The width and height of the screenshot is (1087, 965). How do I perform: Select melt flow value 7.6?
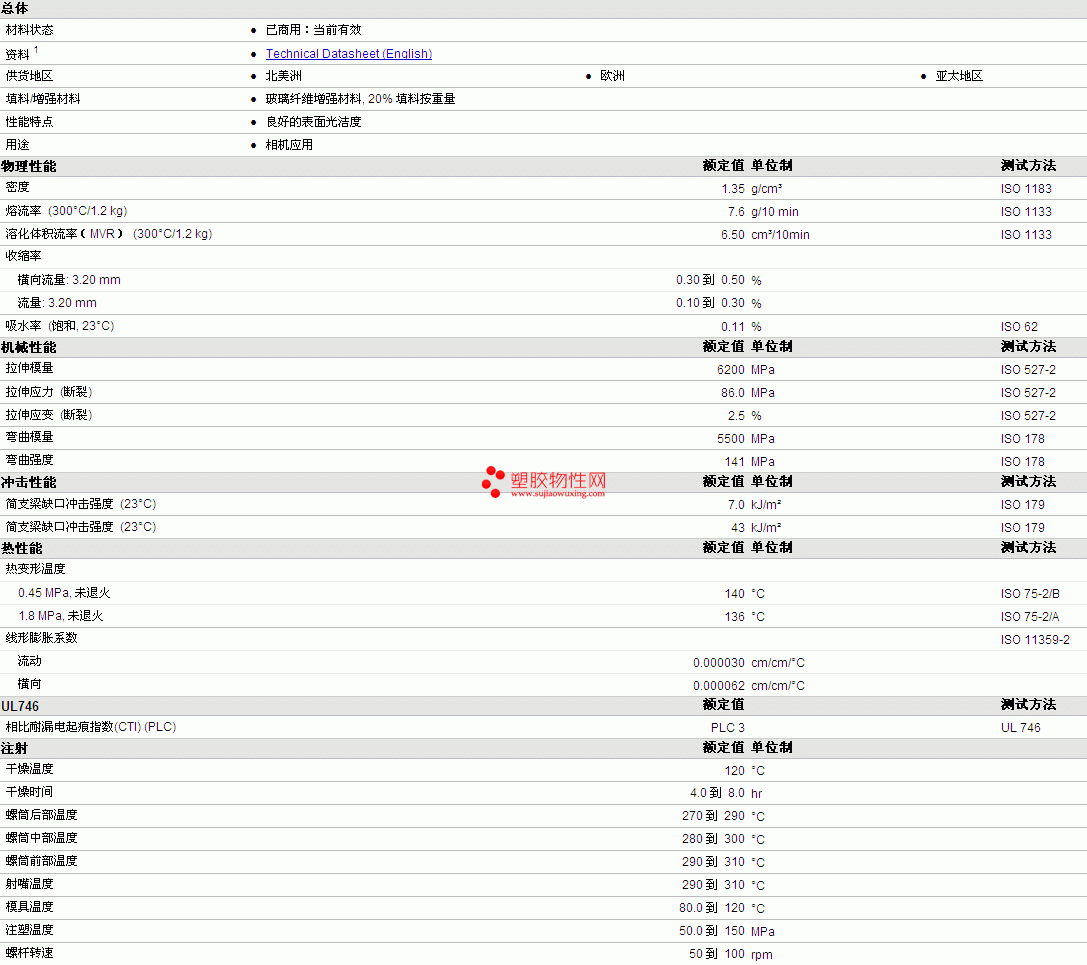736,211
